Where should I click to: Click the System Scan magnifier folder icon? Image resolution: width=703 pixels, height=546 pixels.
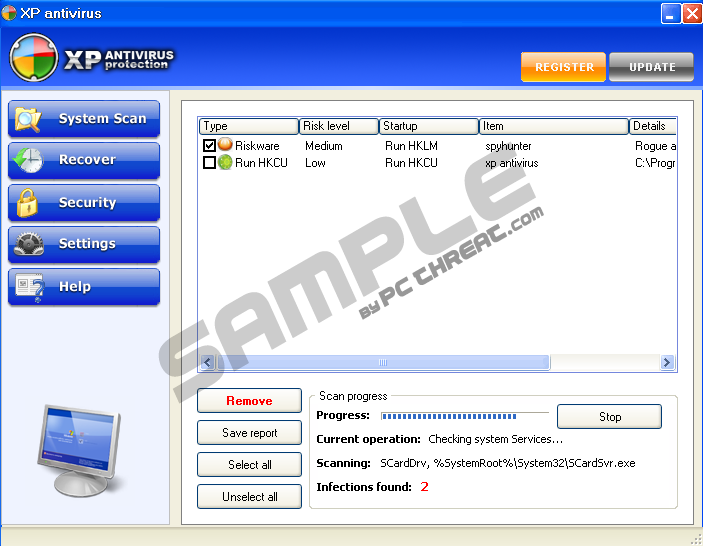point(28,120)
